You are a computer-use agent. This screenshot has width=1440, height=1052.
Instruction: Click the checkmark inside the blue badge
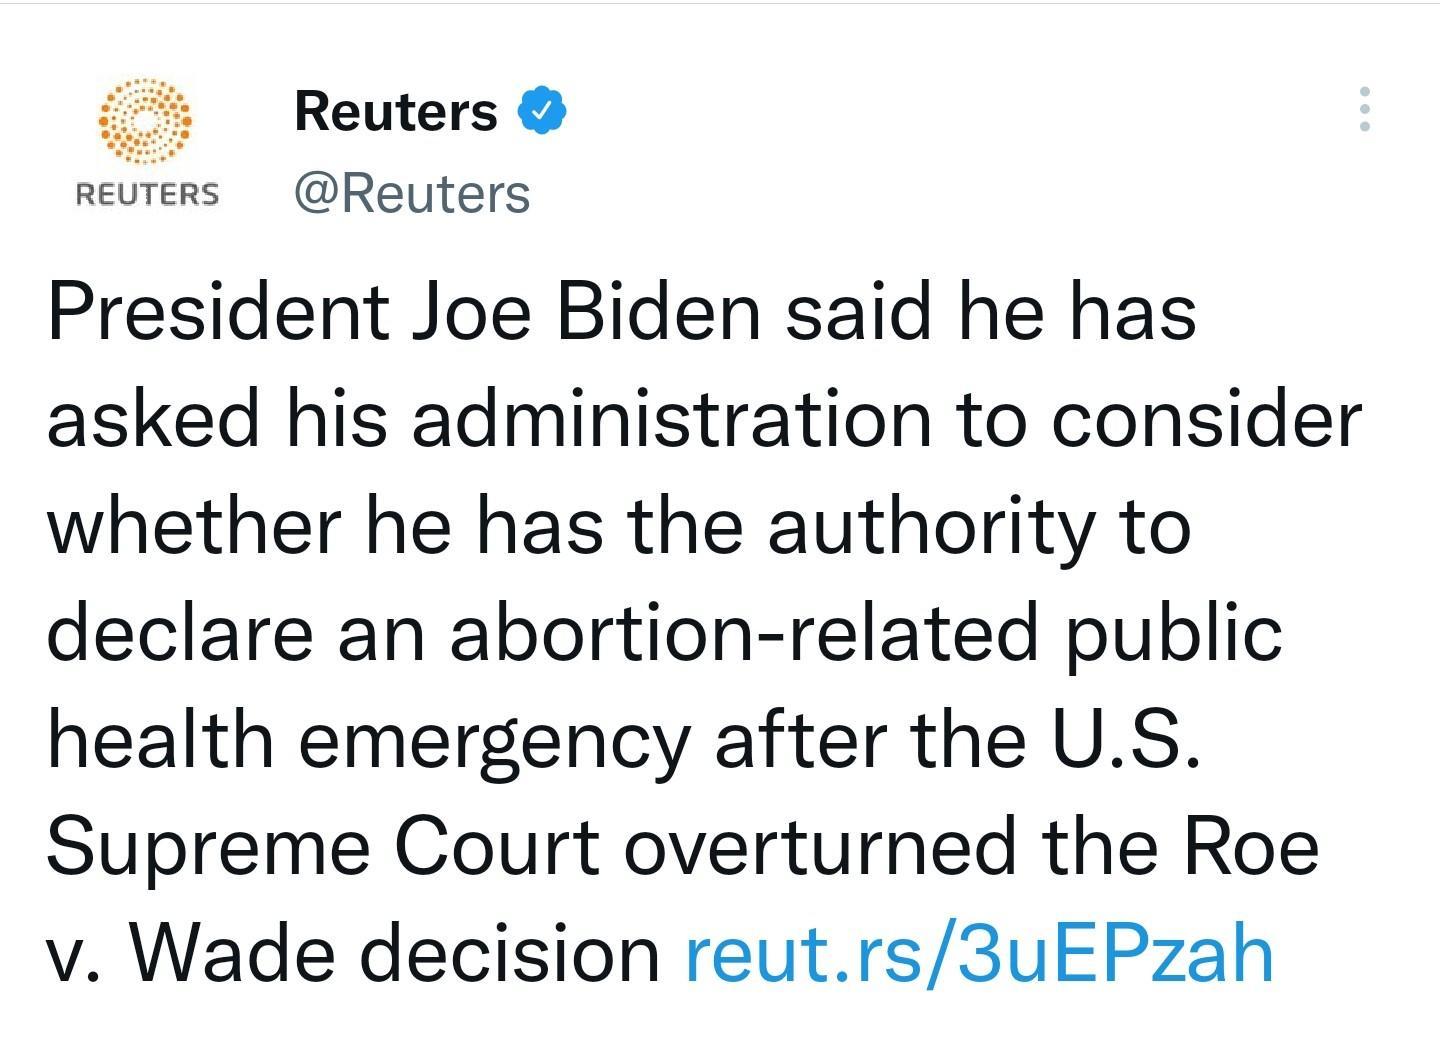point(544,110)
